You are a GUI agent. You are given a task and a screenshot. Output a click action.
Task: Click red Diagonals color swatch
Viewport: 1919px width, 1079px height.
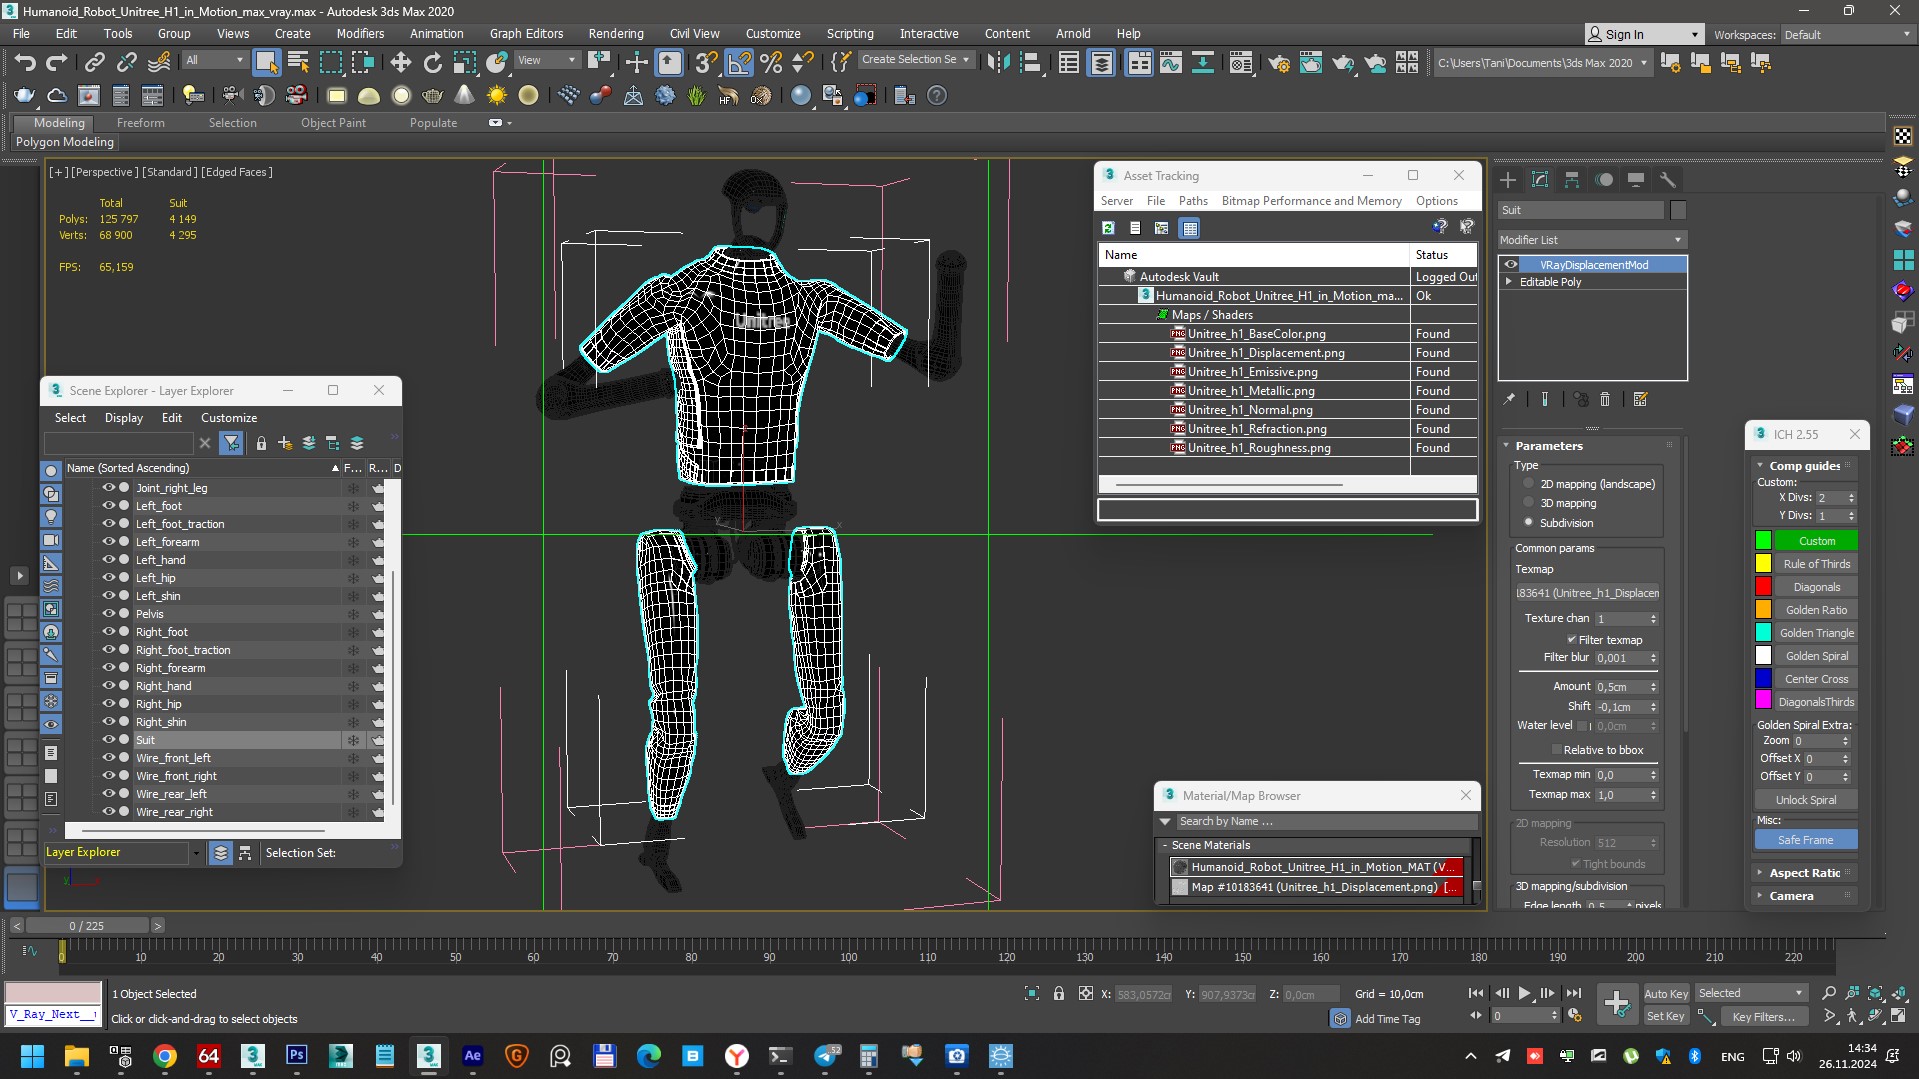coord(1763,587)
